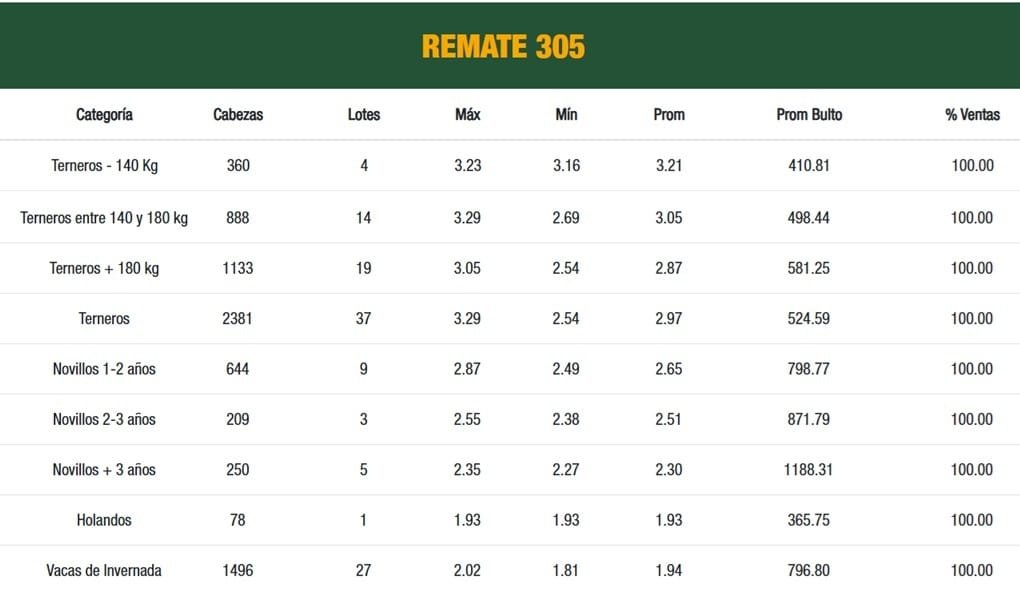
Task: Click the Novillos 1-2 años row label
Action: tap(104, 369)
